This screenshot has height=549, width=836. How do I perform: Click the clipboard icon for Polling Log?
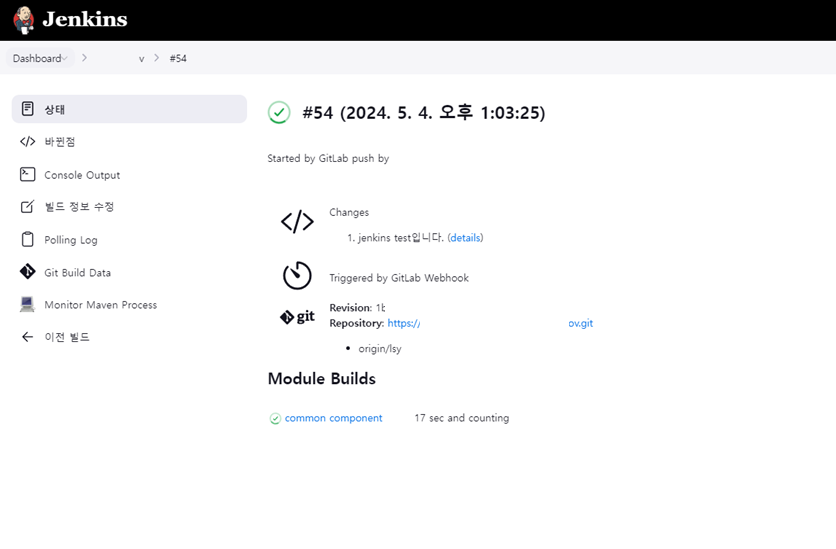[28, 239]
